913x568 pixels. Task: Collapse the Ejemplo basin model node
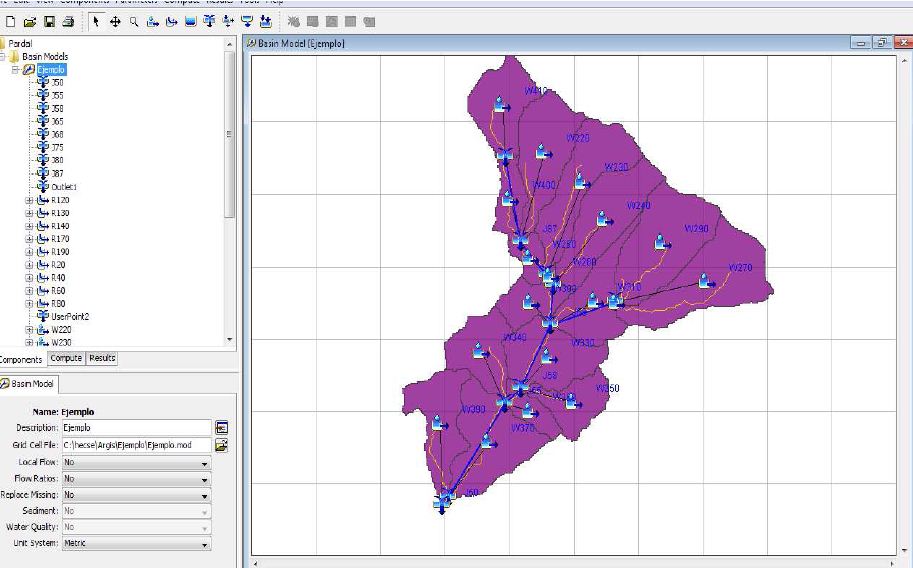click(x=17, y=70)
